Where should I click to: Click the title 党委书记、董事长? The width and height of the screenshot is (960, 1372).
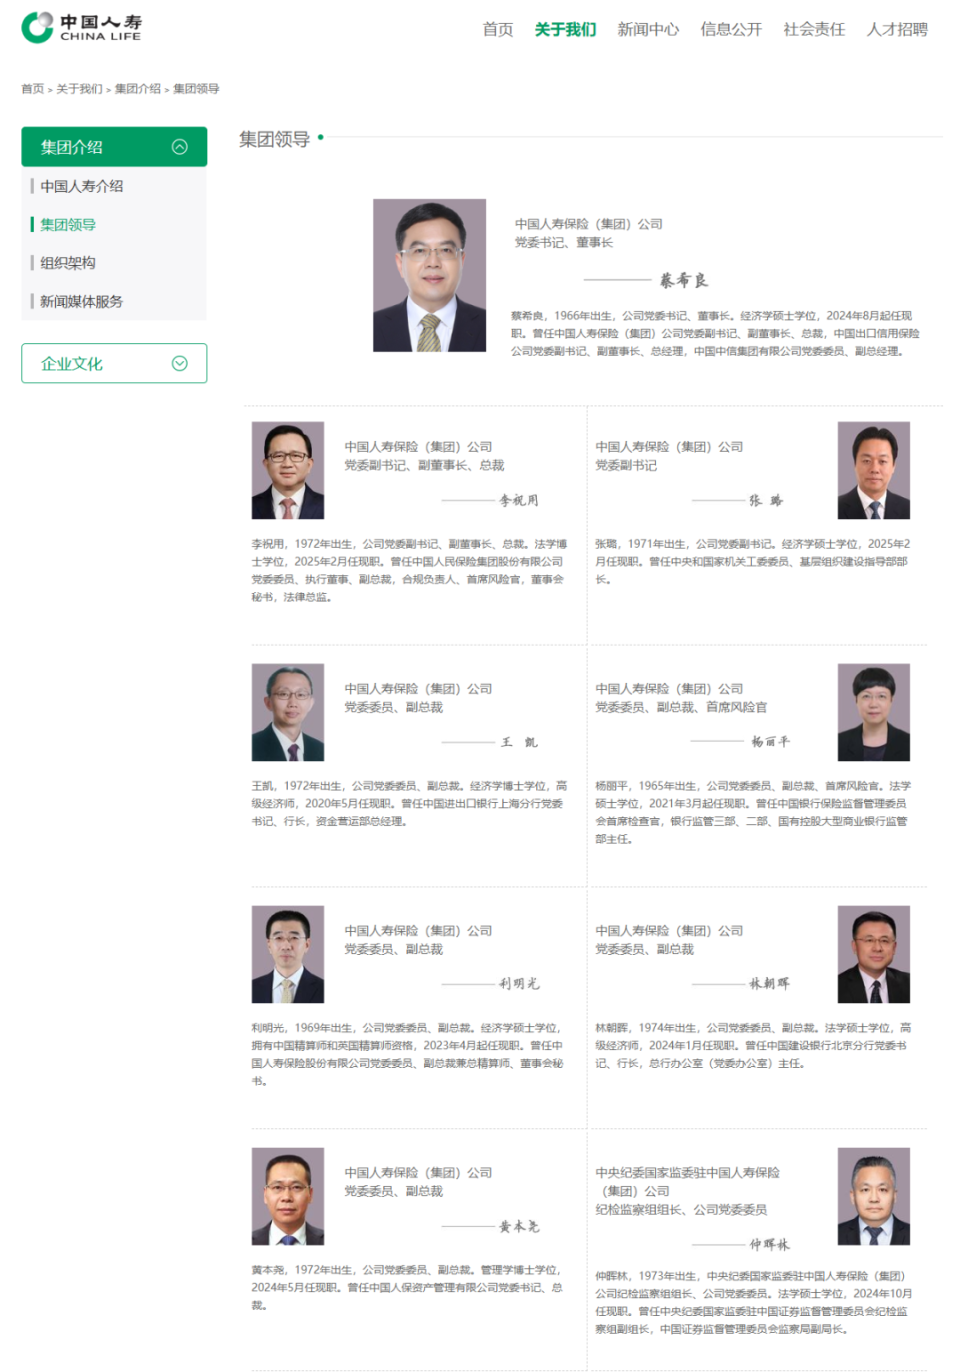(x=564, y=243)
